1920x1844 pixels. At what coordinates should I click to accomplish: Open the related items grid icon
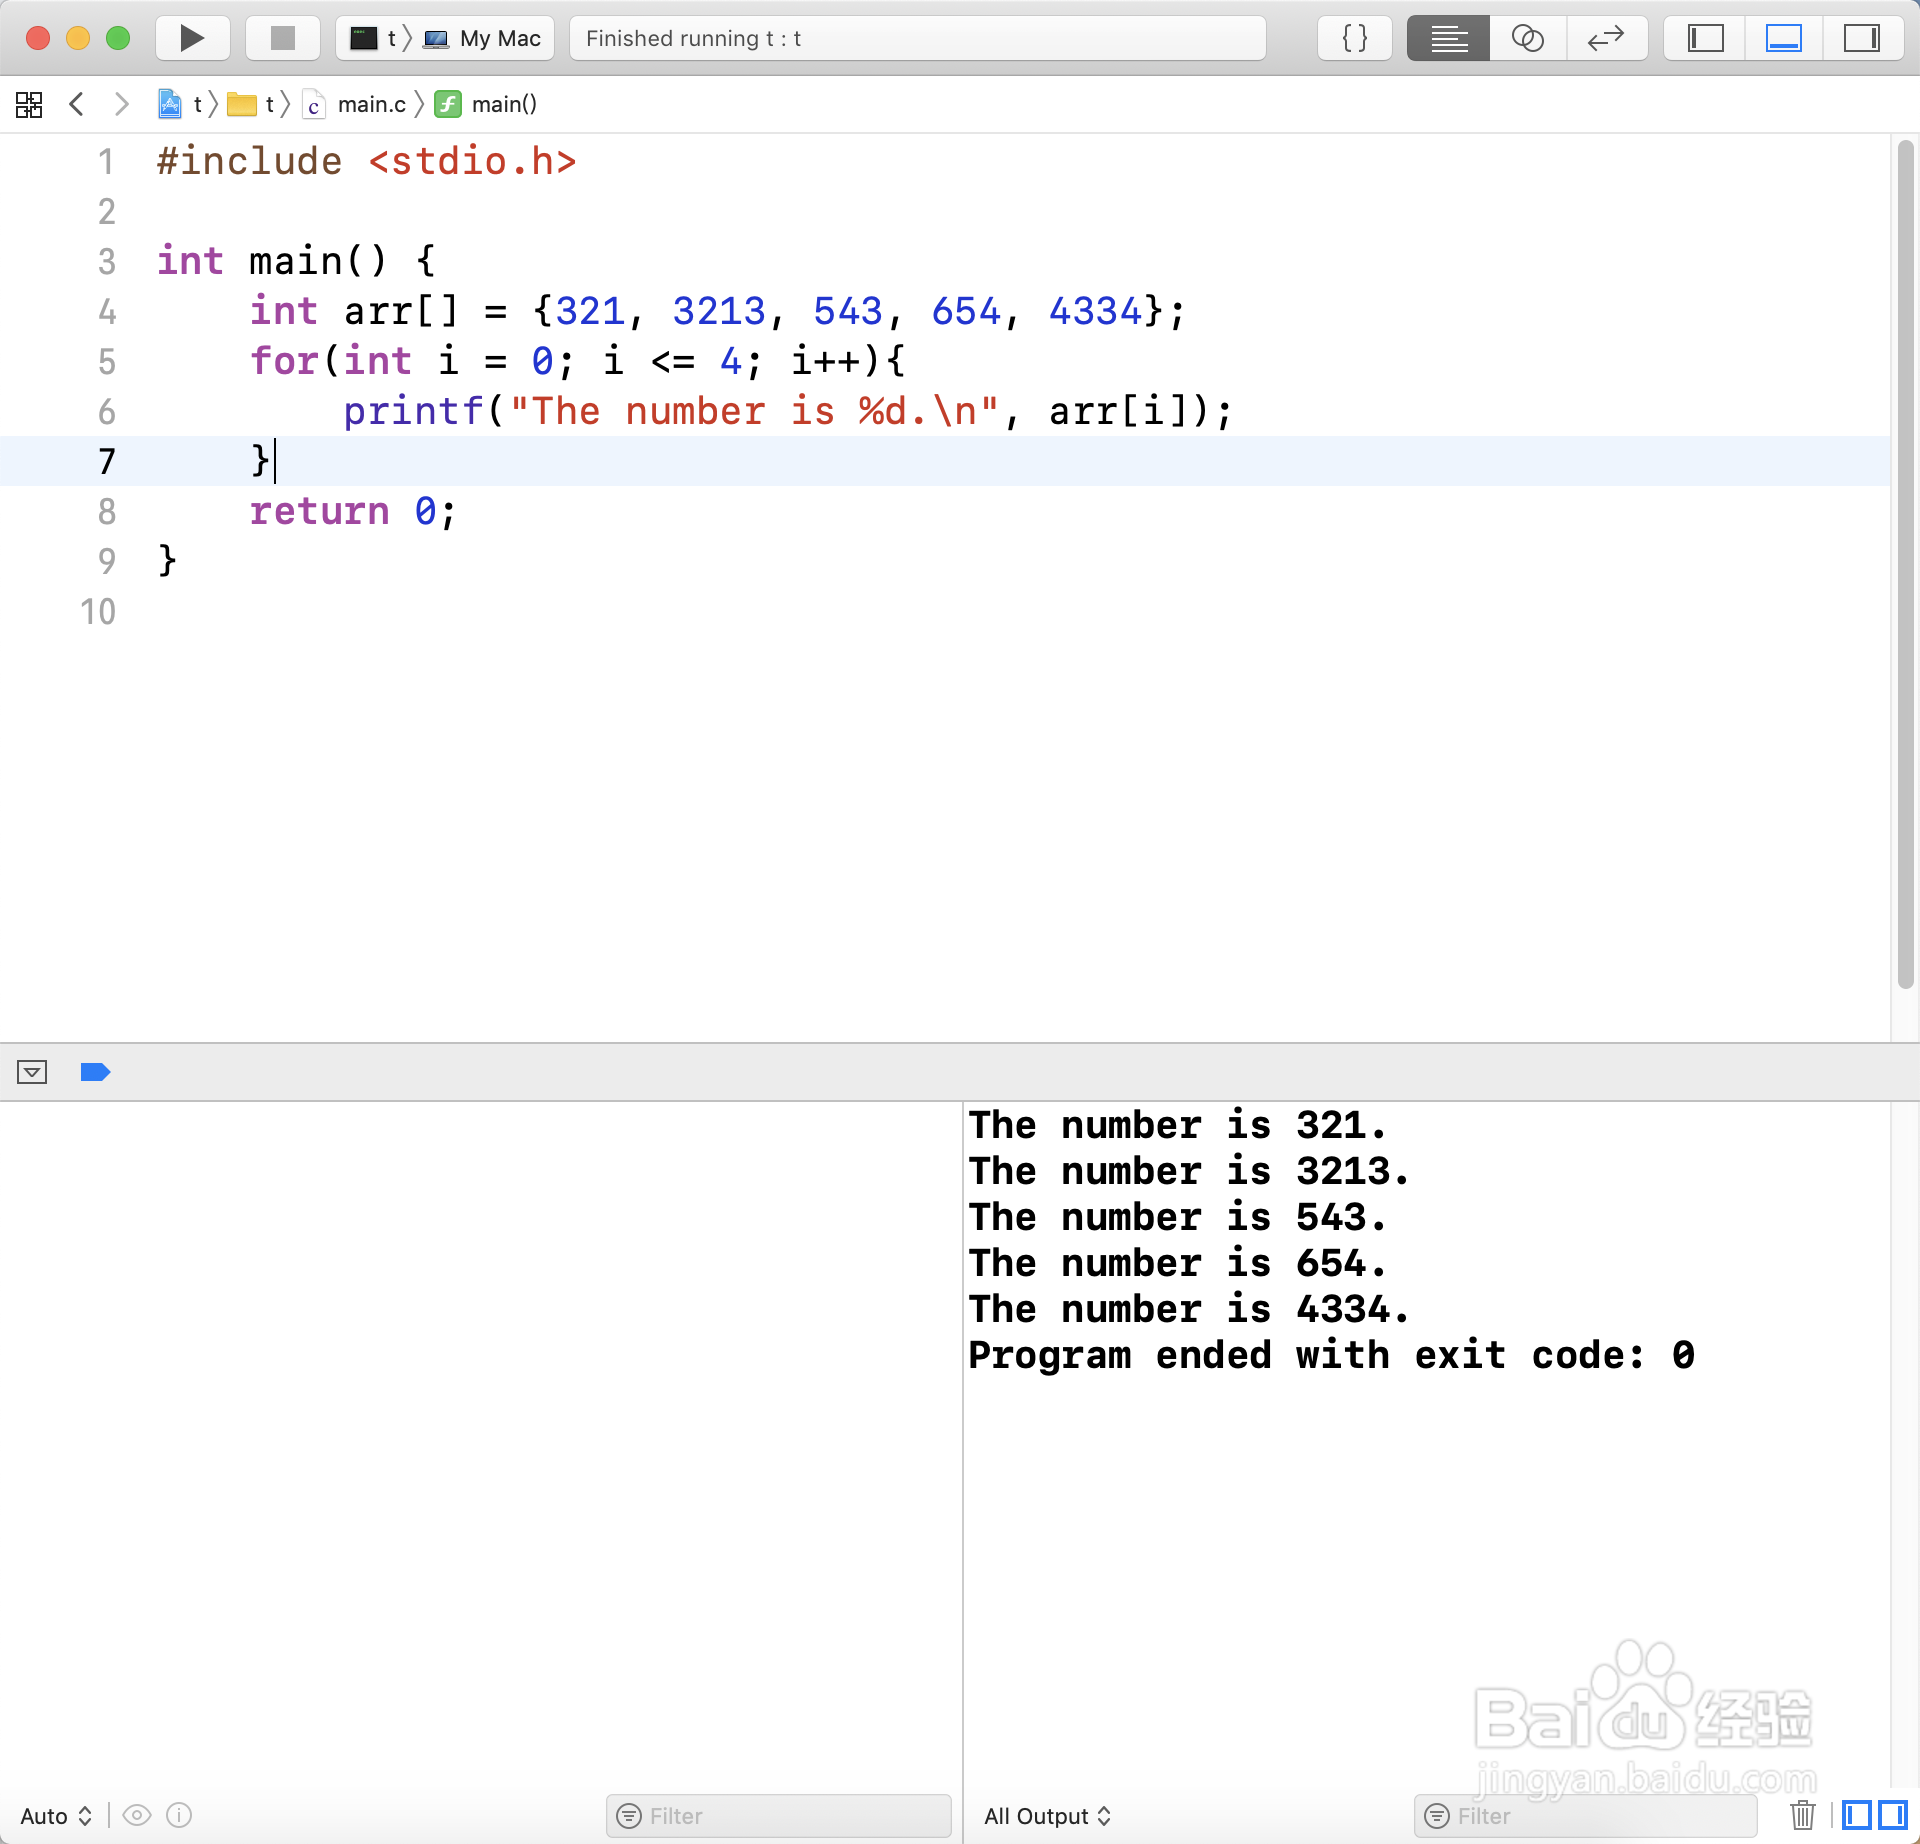click(29, 104)
